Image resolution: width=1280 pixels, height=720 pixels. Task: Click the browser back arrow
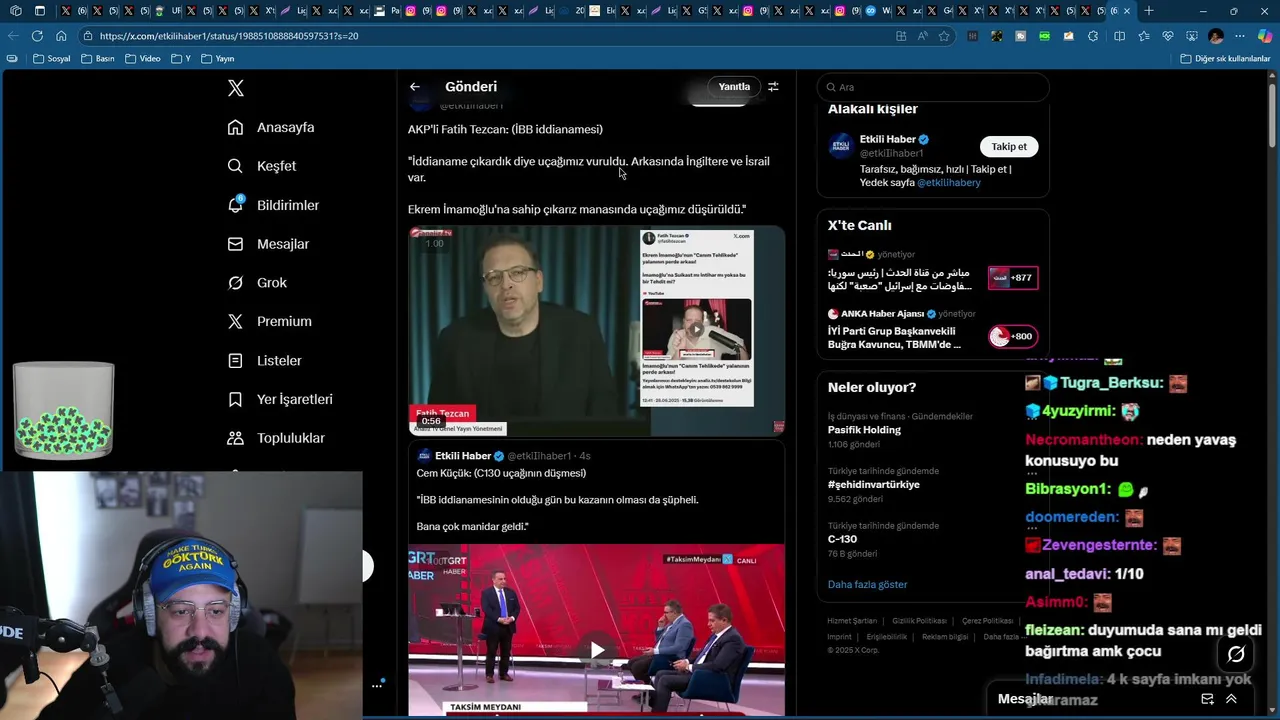coord(13,36)
